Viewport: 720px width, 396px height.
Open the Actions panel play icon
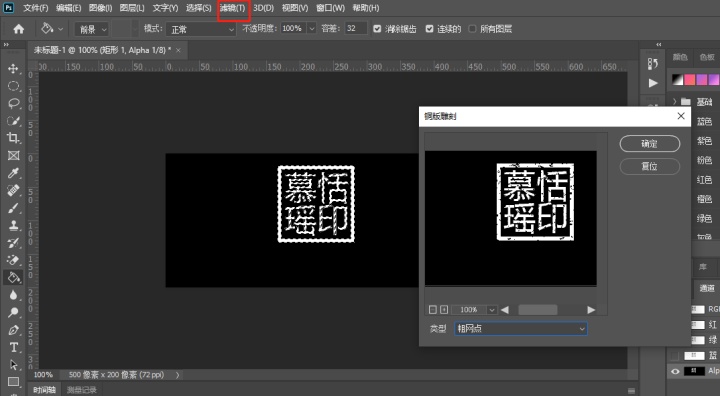(652, 83)
